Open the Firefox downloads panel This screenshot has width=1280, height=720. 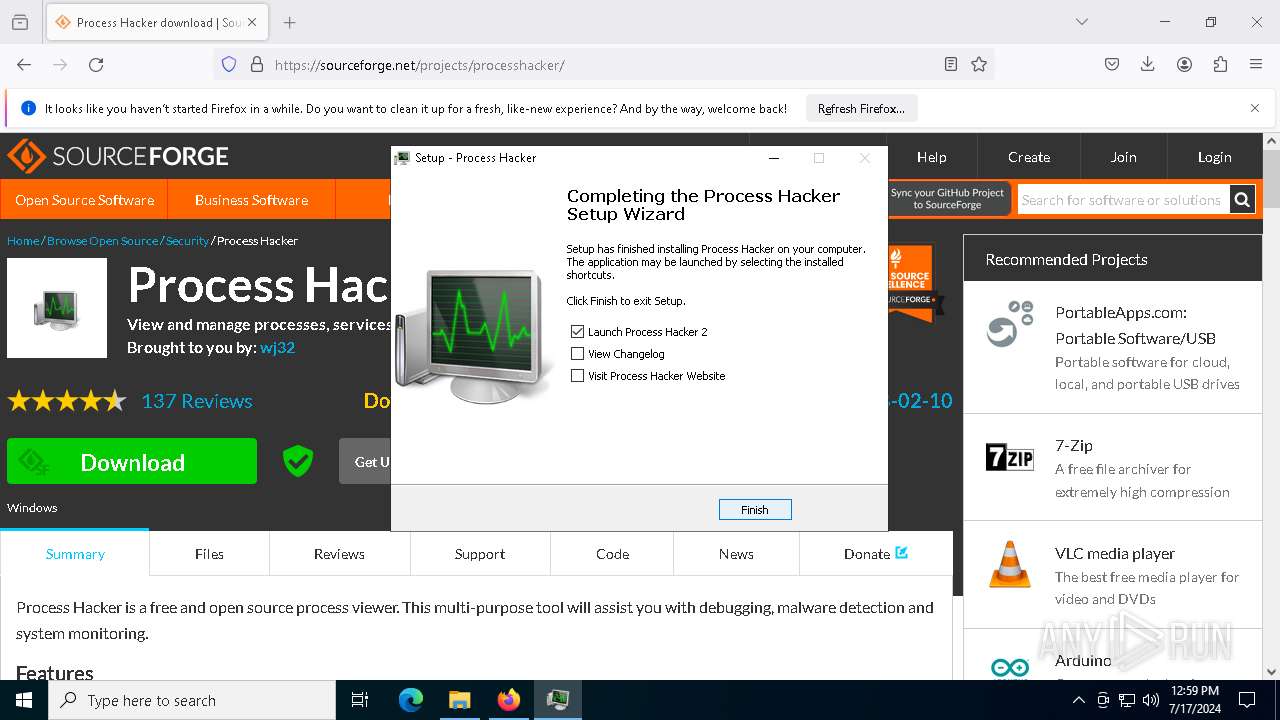pyautogui.click(x=1148, y=64)
